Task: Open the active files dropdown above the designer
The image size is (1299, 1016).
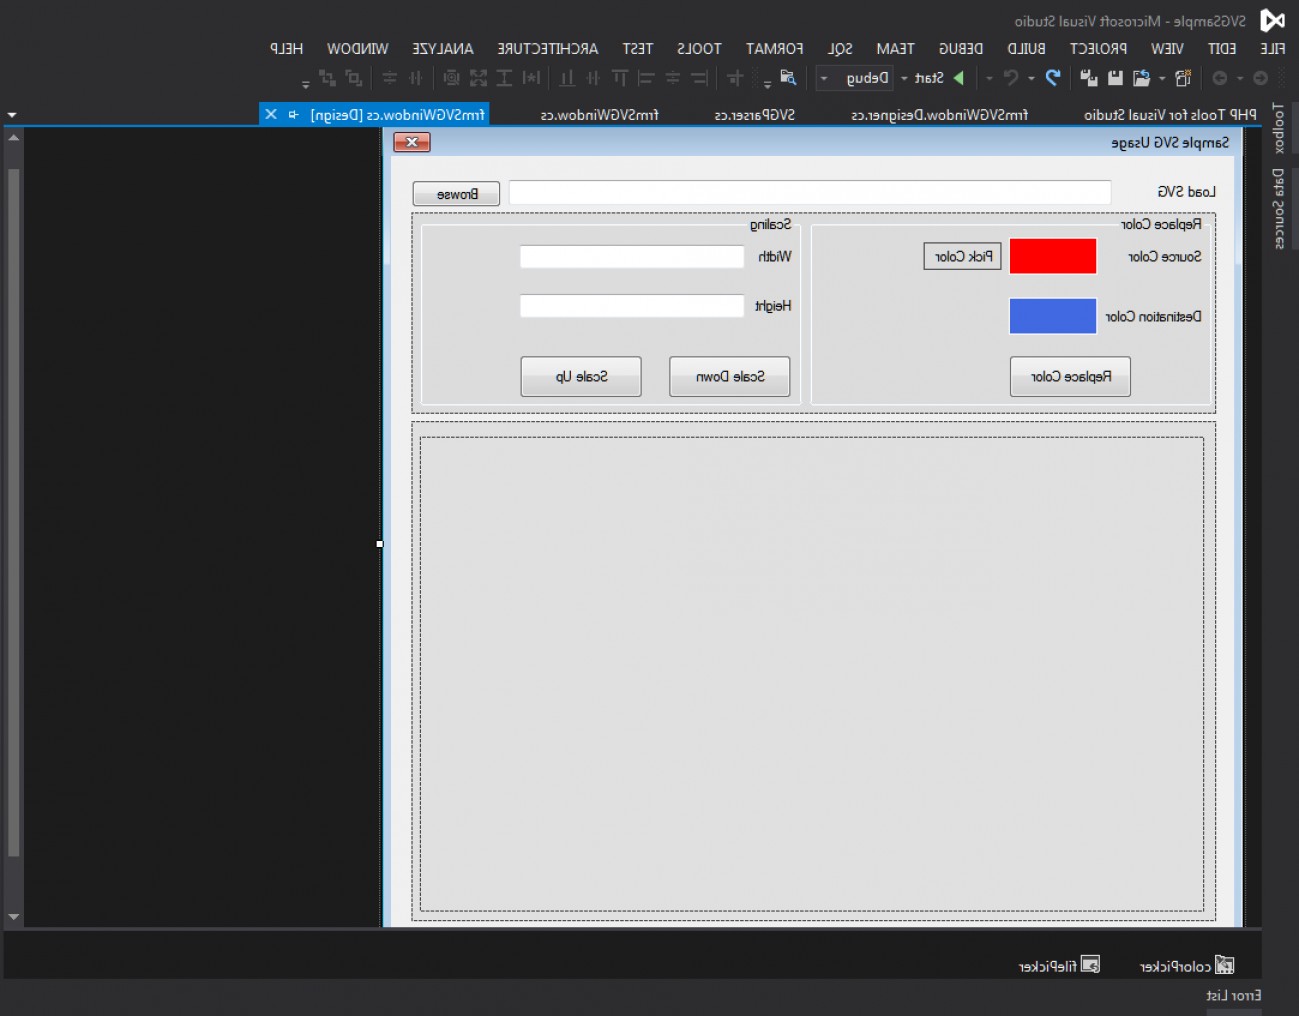Action: click(10, 115)
